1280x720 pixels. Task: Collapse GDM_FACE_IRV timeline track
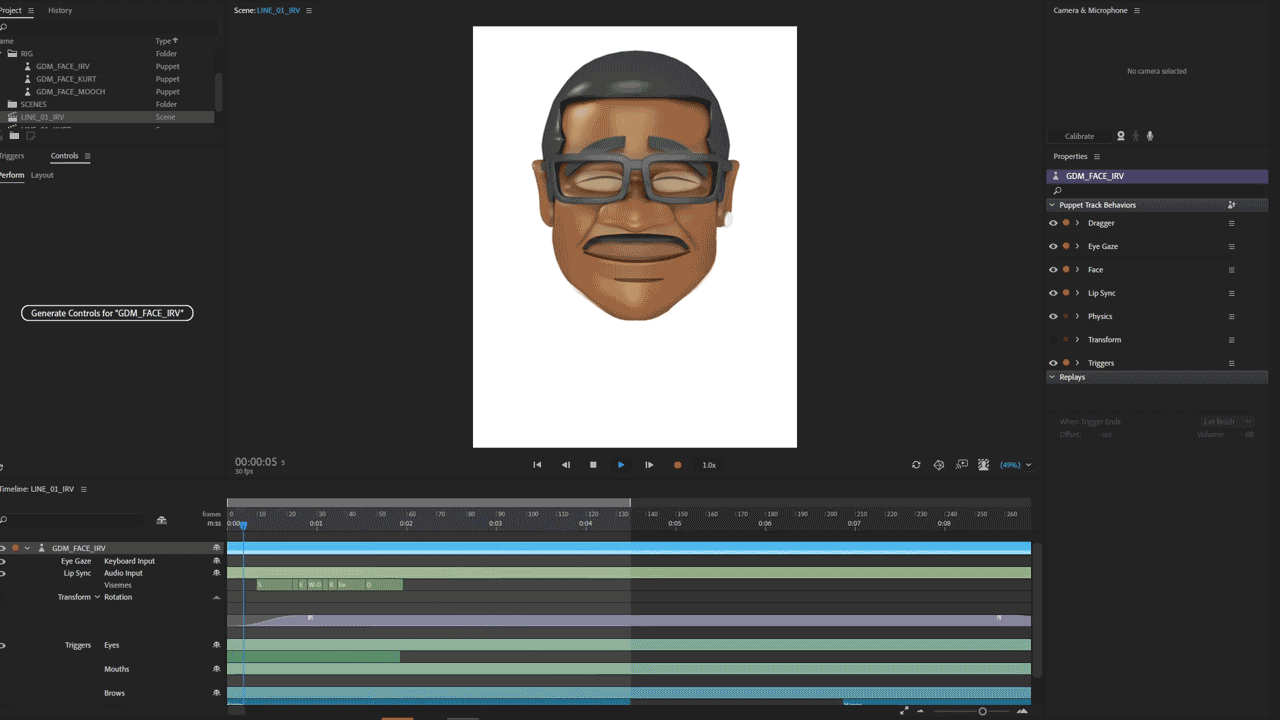(x=27, y=548)
